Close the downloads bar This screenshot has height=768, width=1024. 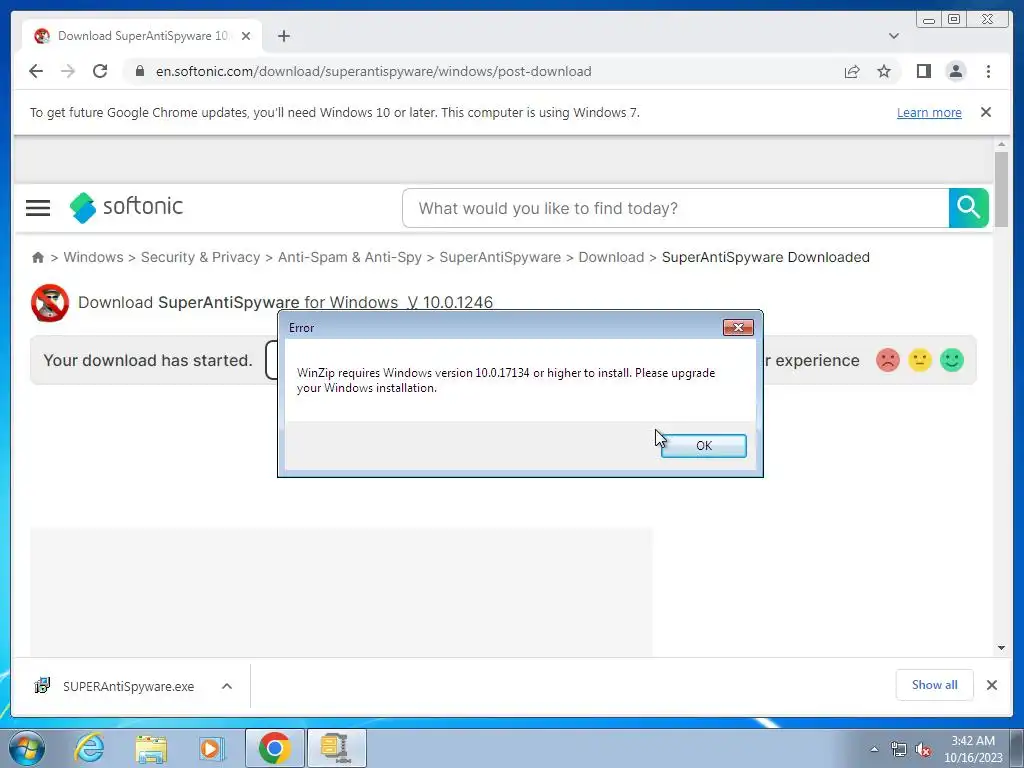point(992,685)
